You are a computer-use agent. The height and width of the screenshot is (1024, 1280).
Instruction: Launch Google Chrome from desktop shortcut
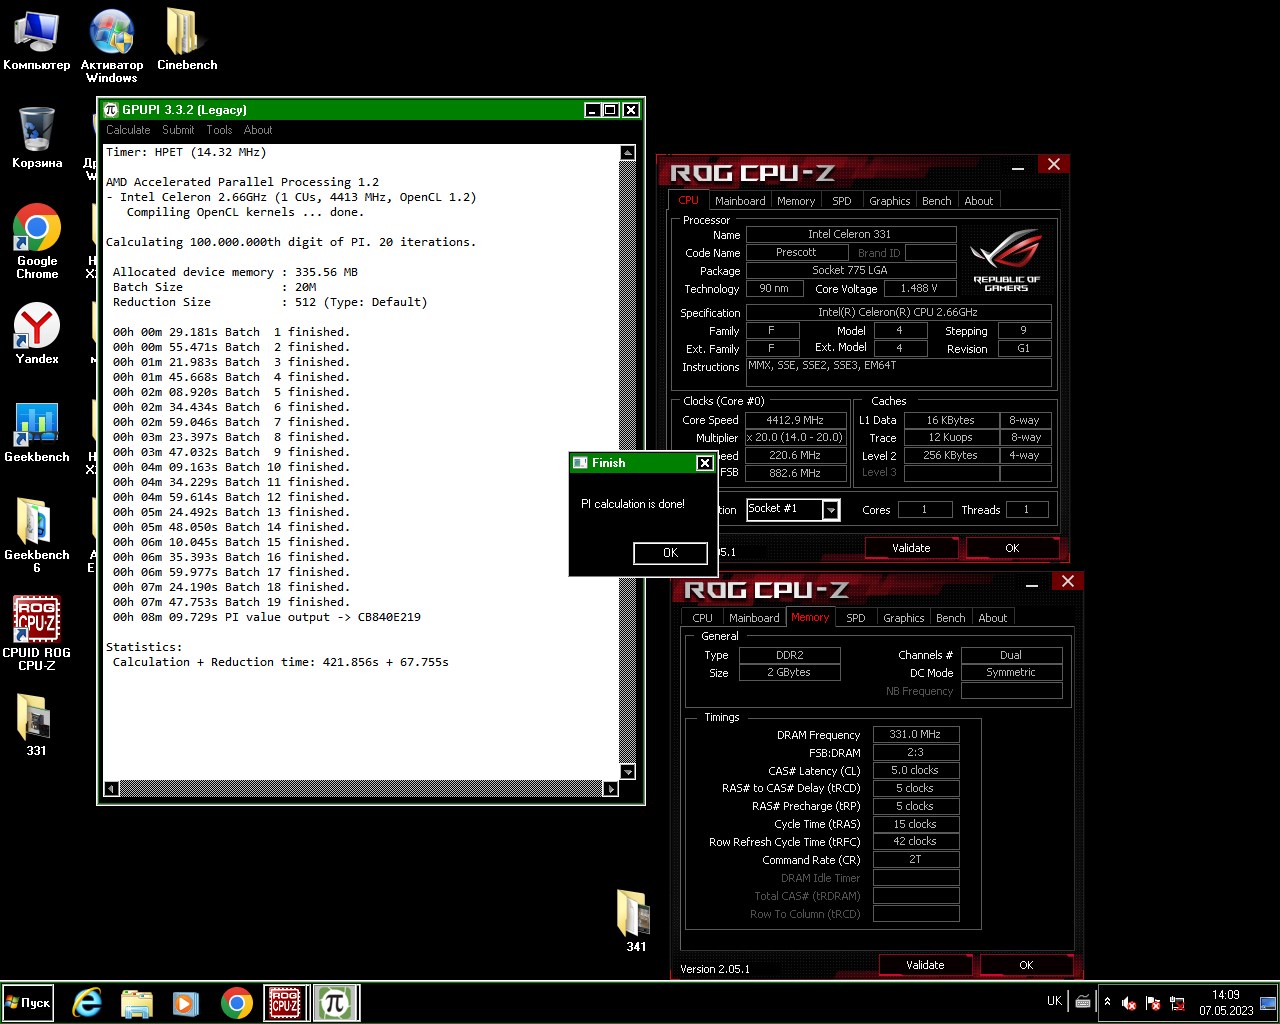(37, 241)
